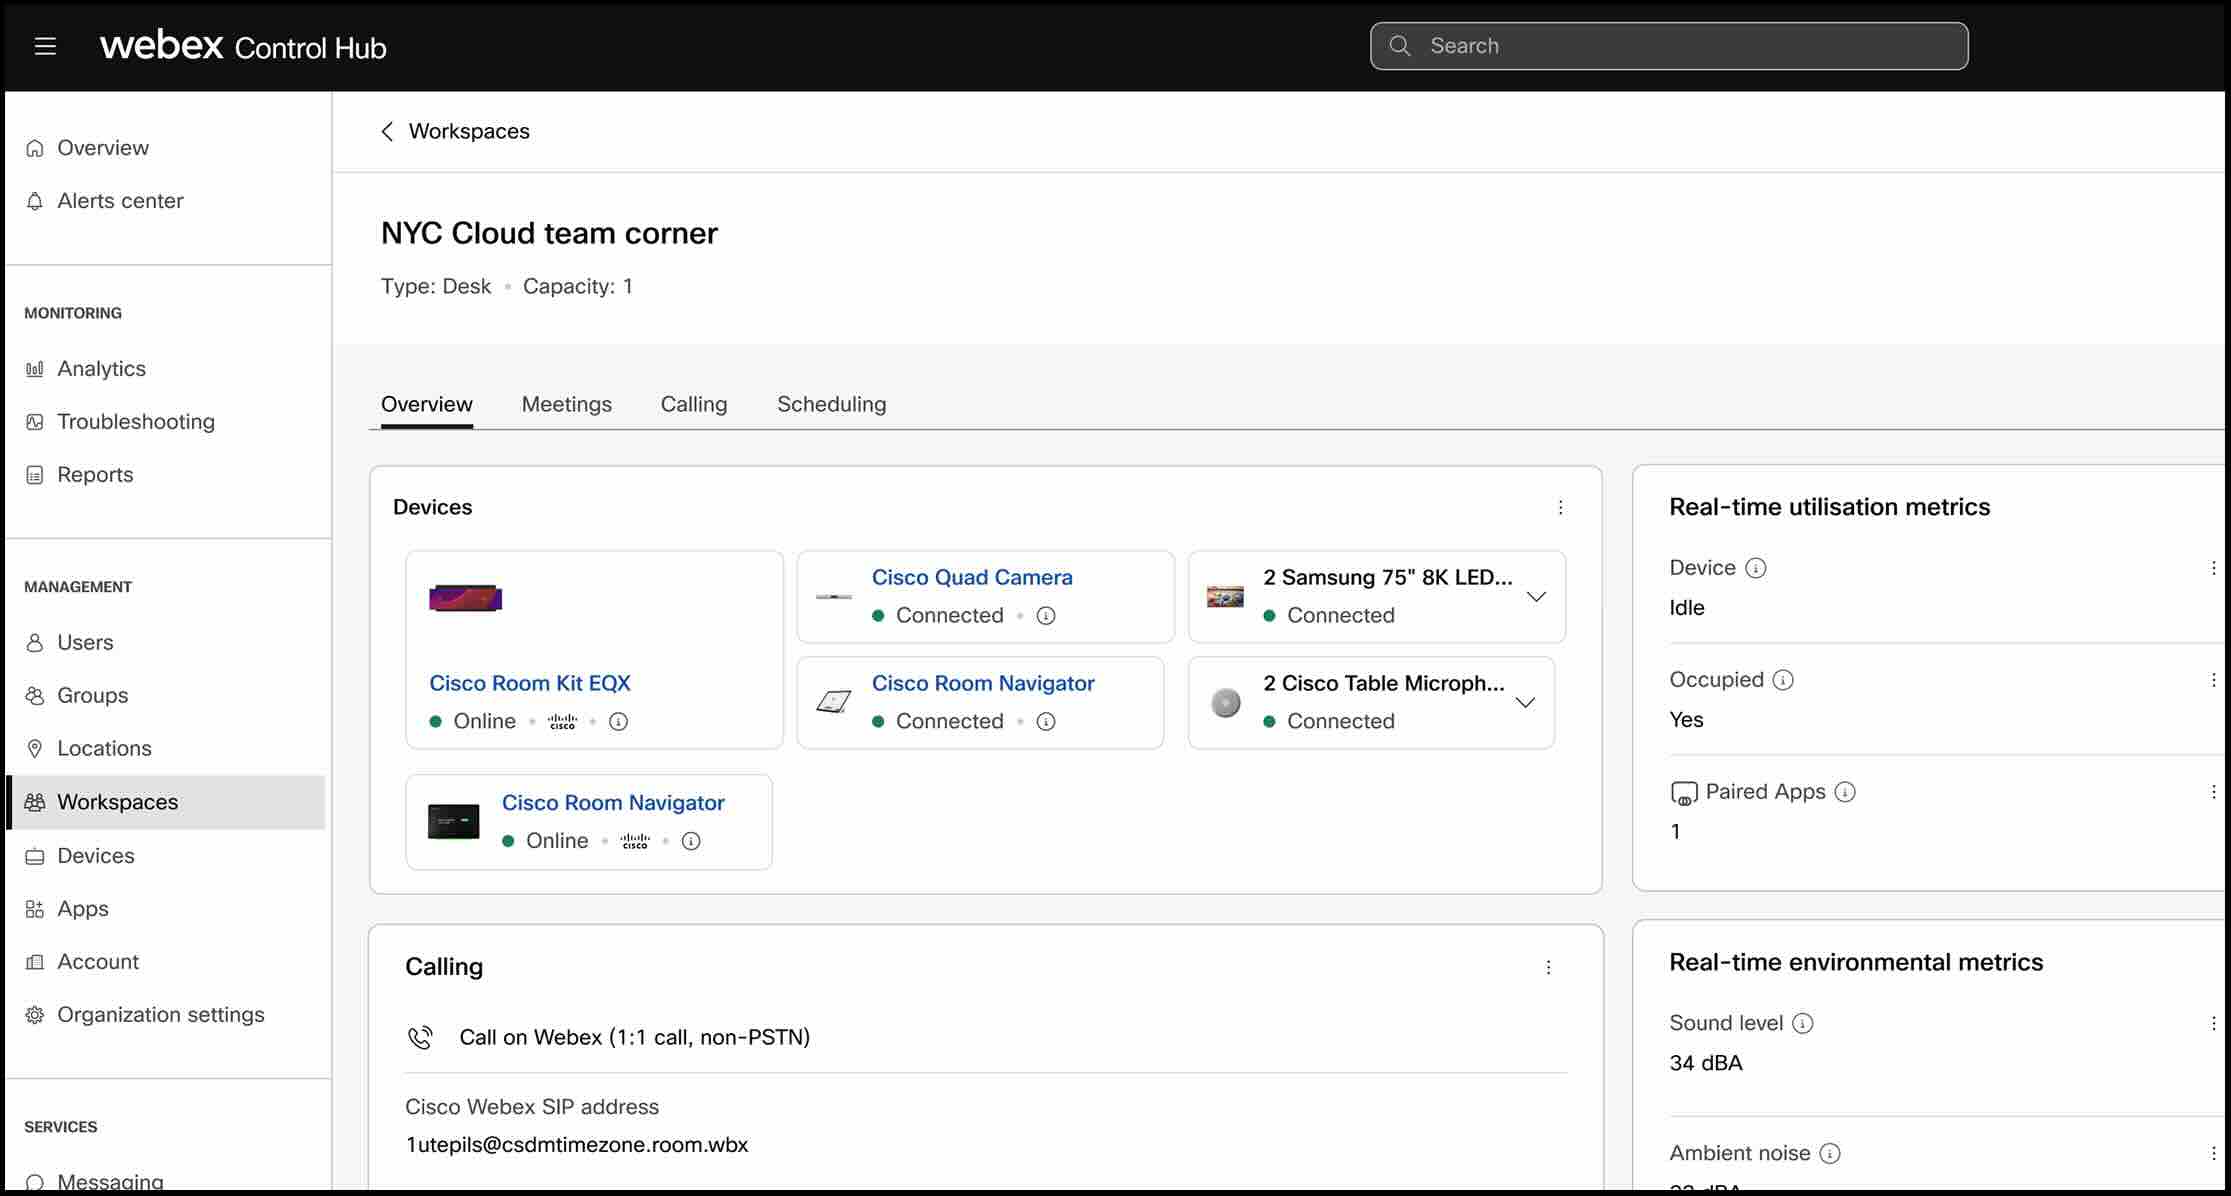2231x1196 pixels.
Task: Click the Account building icon
Action: [x=35, y=962]
